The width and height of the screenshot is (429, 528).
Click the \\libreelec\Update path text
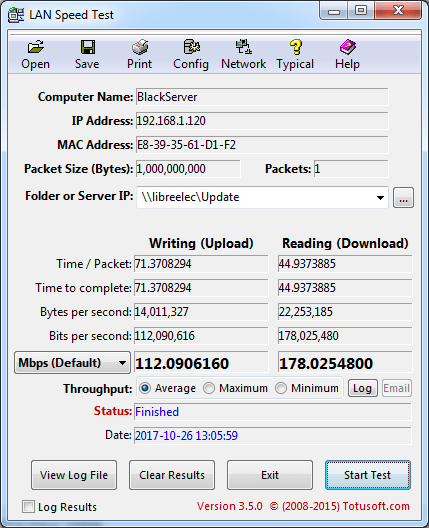[x=190, y=197]
